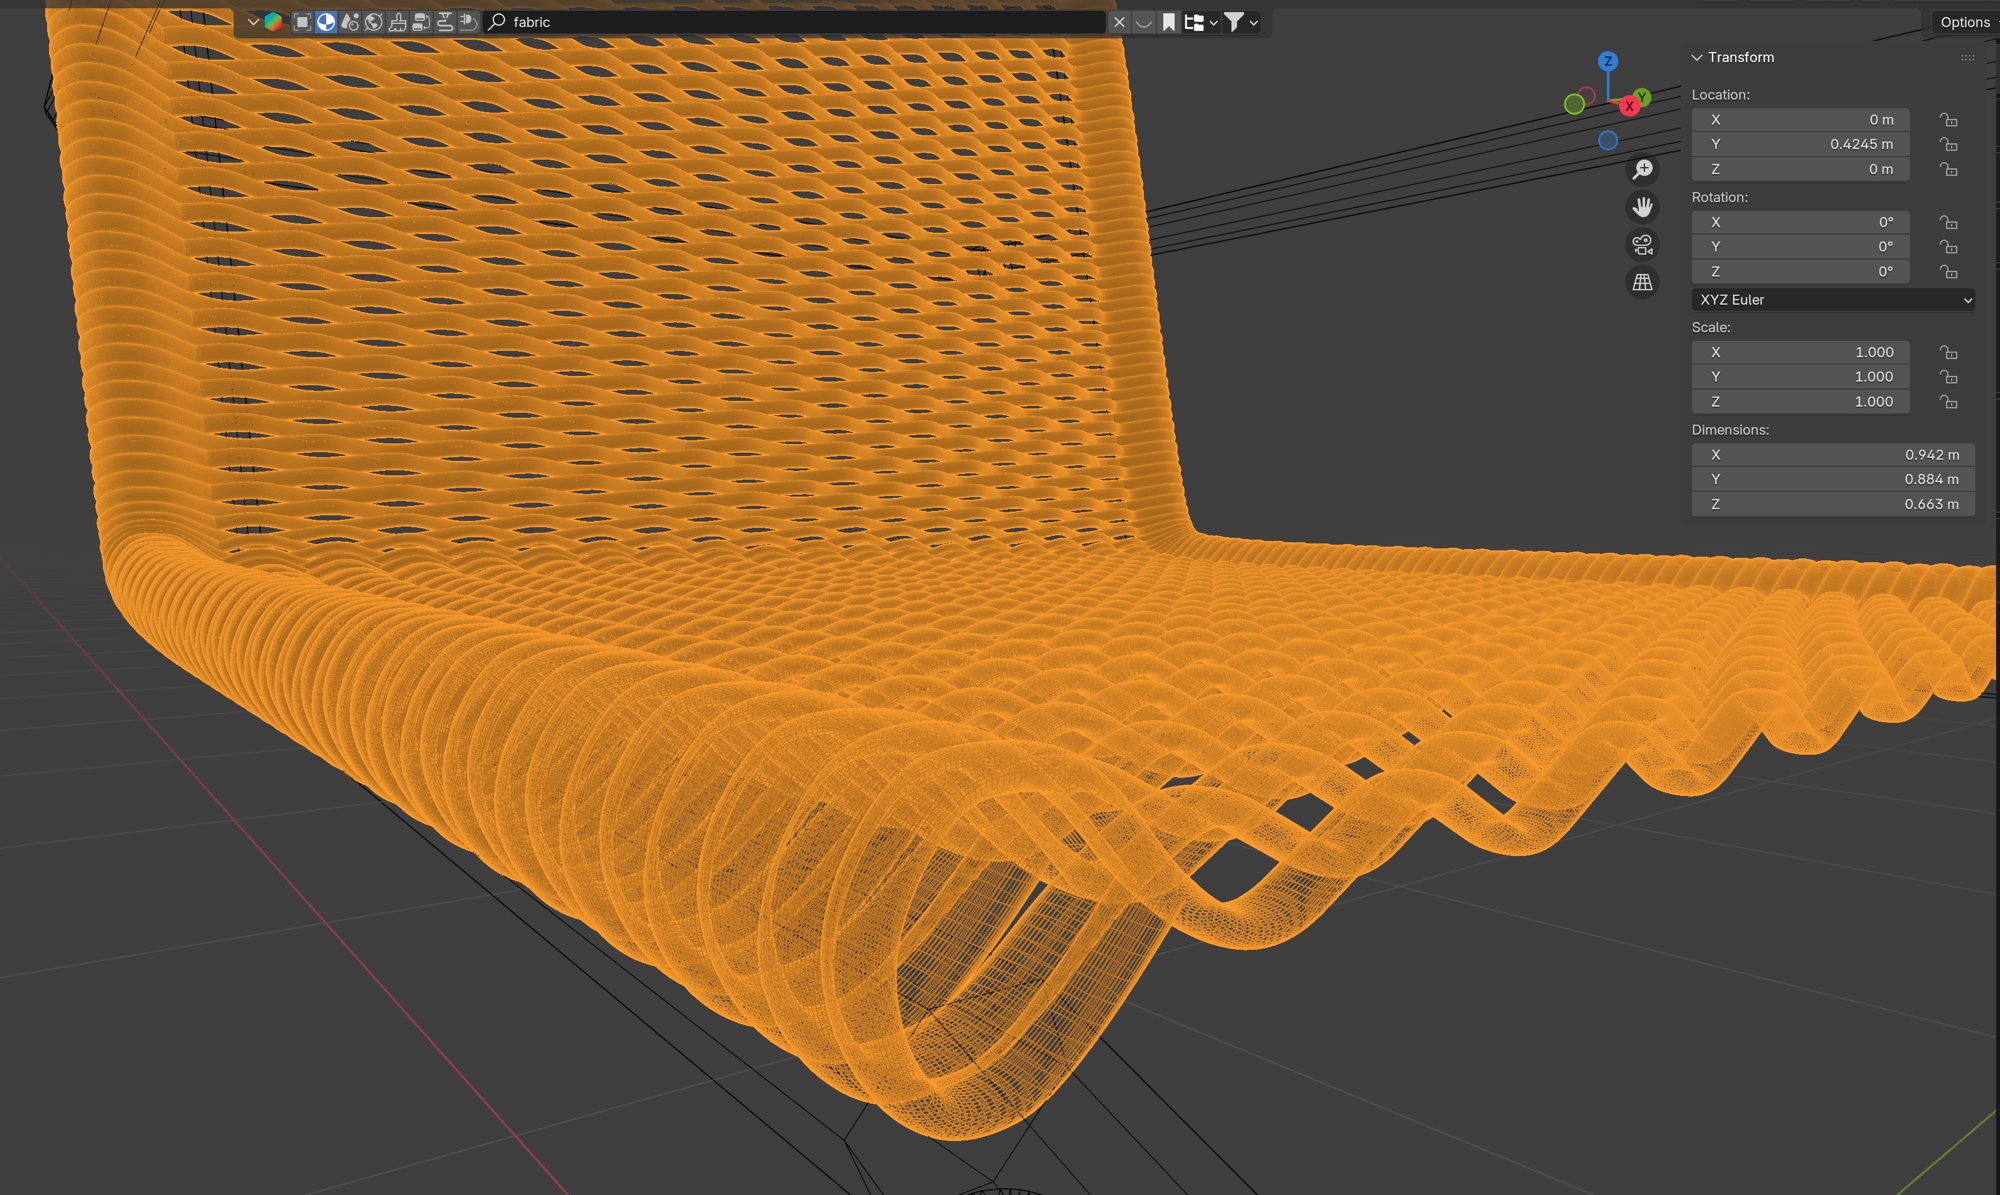Click the pan view hand icon
This screenshot has width=2000, height=1195.
[x=1642, y=207]
